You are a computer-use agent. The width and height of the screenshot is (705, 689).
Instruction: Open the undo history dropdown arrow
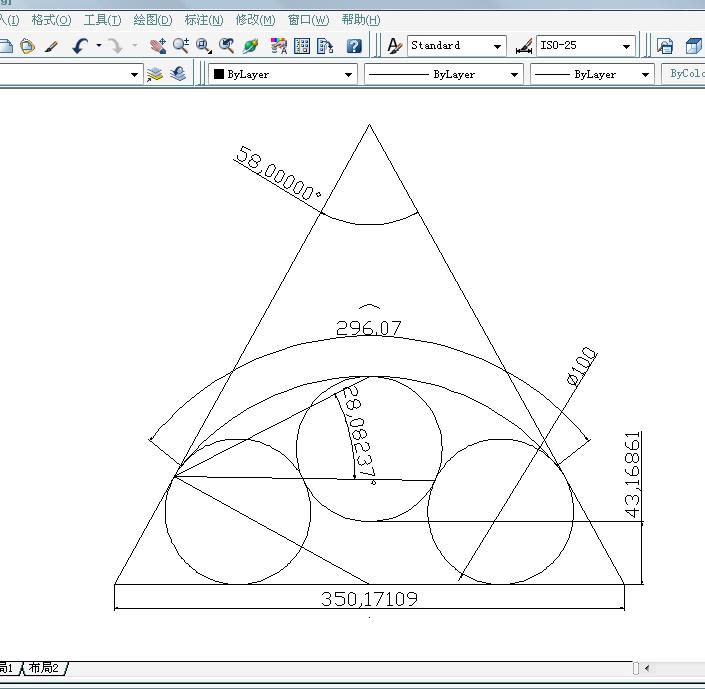tap(98, 46)
